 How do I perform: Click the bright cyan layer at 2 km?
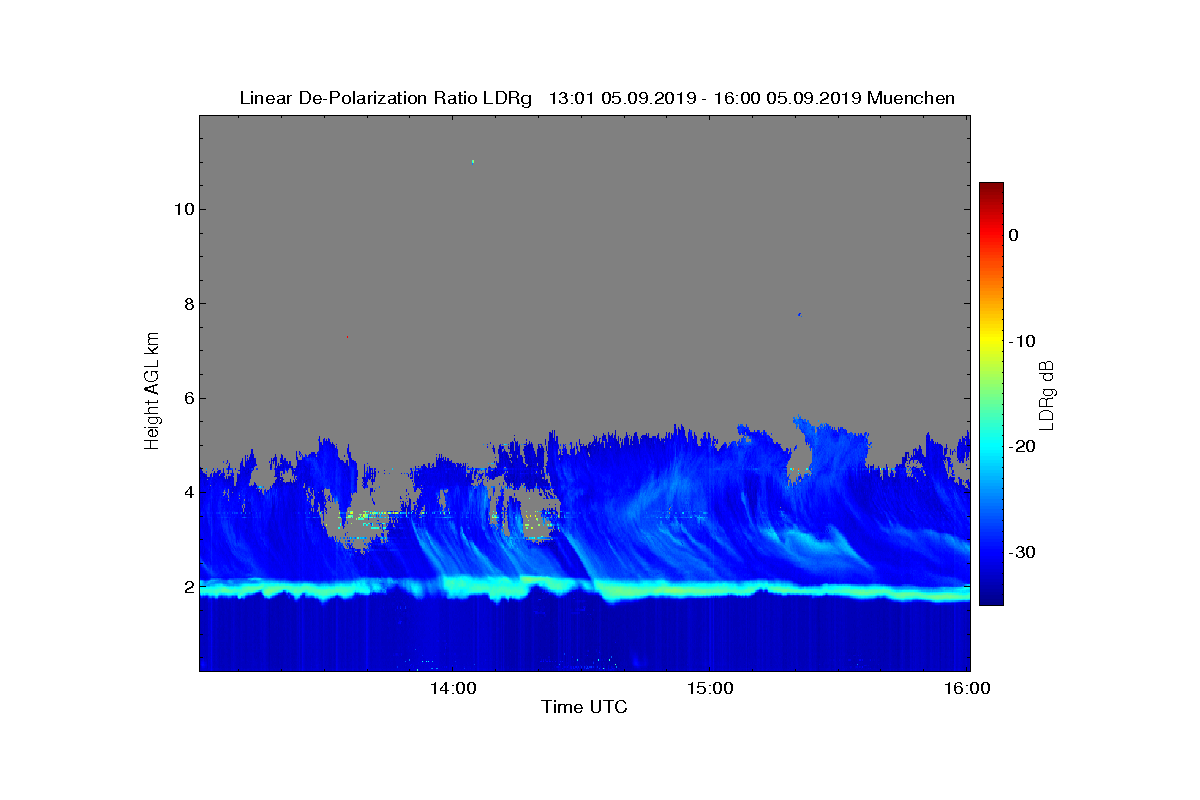585,590
